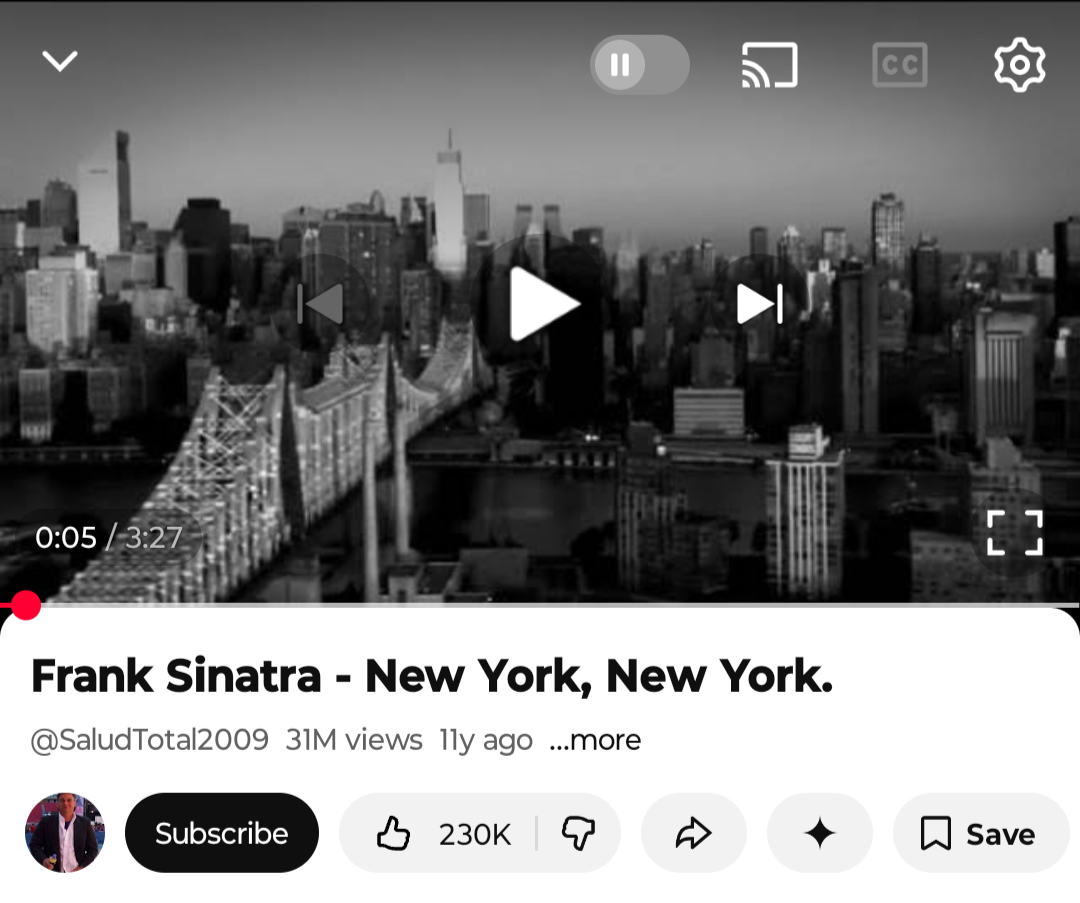The height and width of the screenshot is (903, 1080).
Task: Open the Cast to device icon
Action: pyautogui.click(x=769, y=65)
